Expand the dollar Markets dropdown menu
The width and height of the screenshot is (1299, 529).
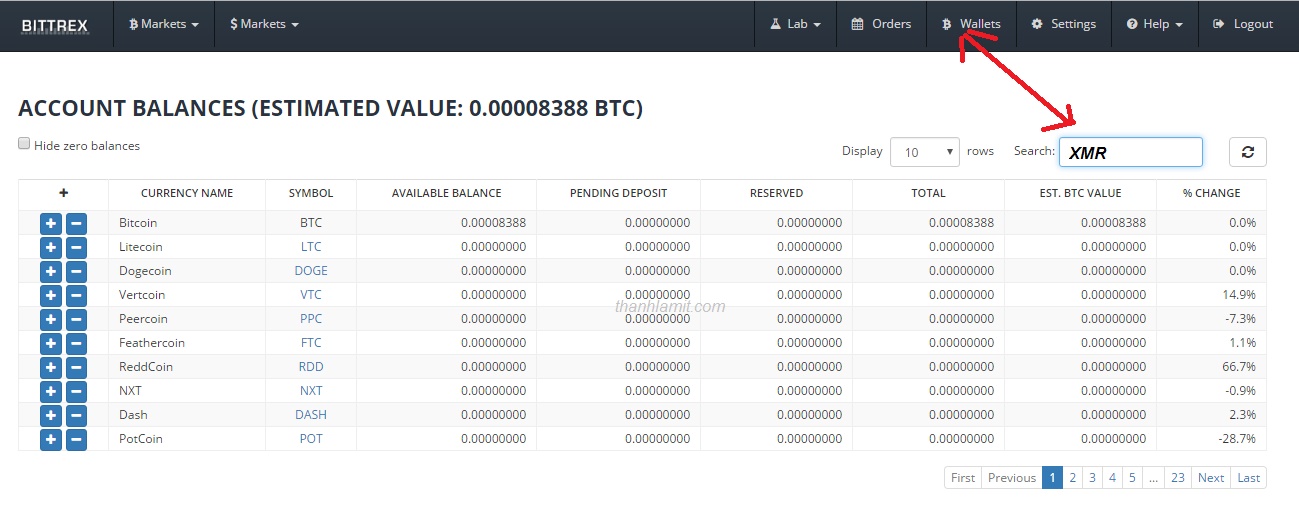[264, 24]
